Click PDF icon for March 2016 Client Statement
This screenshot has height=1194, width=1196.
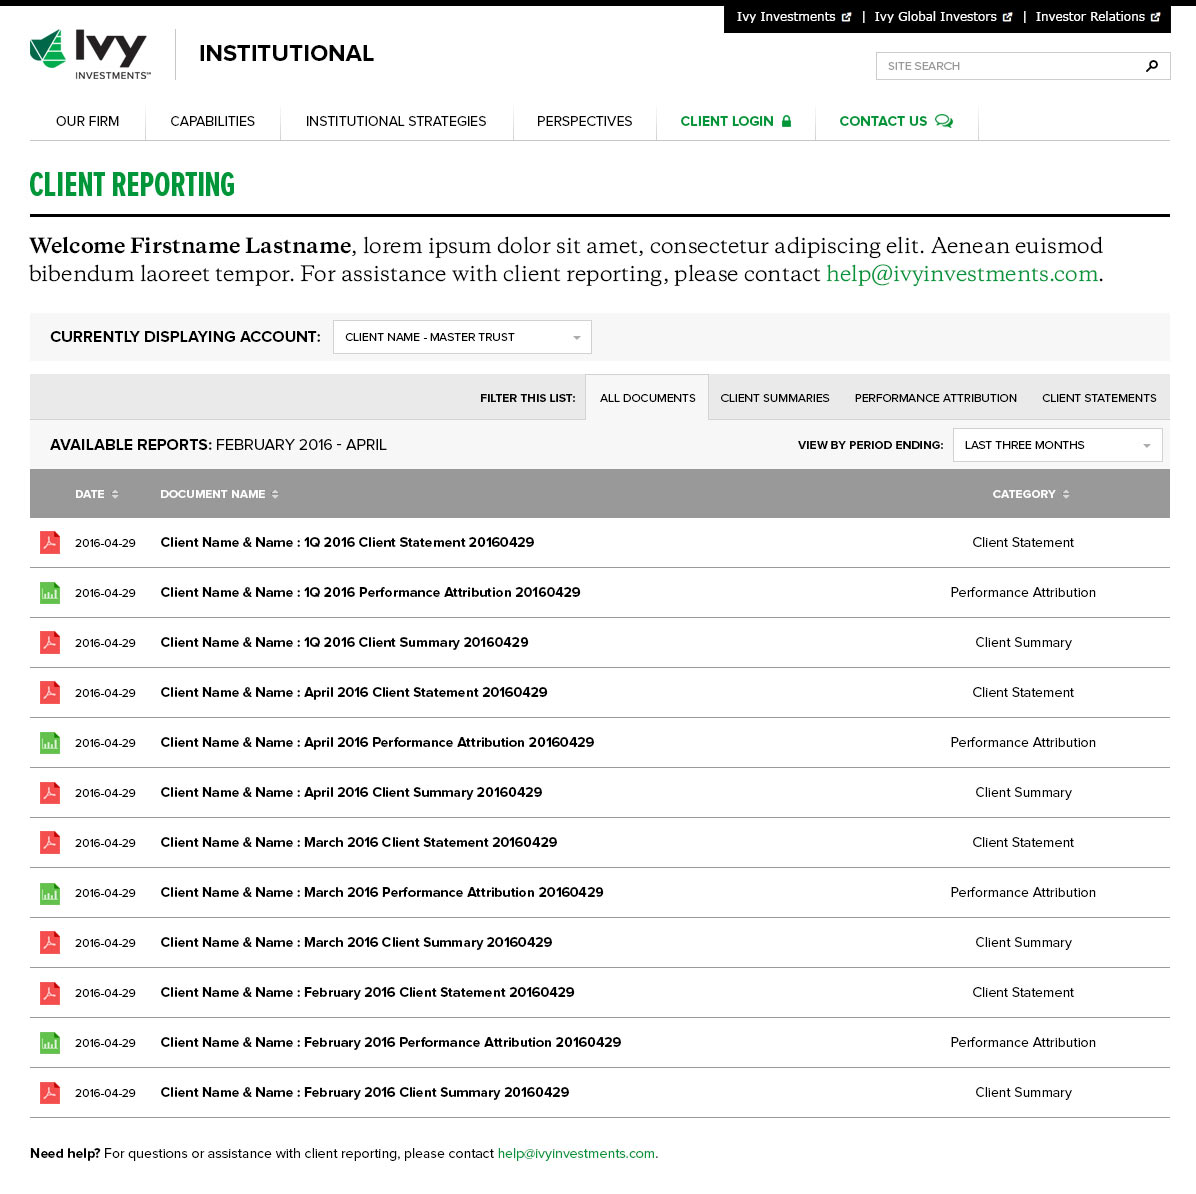pyautogui.click(x=50, y=842)
